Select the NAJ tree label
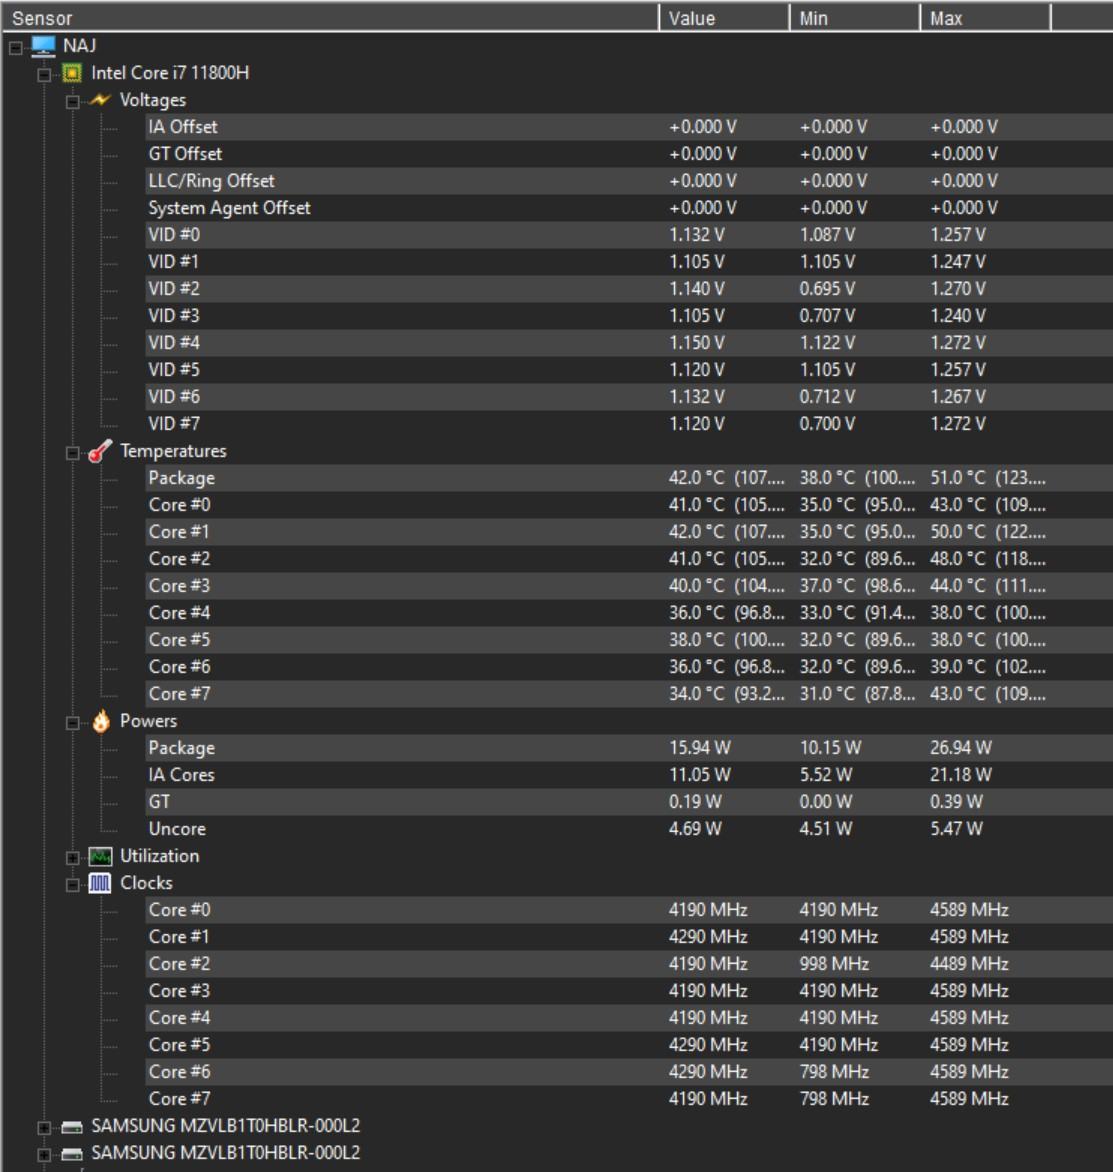1113x1172 pixels. (79, 46)
